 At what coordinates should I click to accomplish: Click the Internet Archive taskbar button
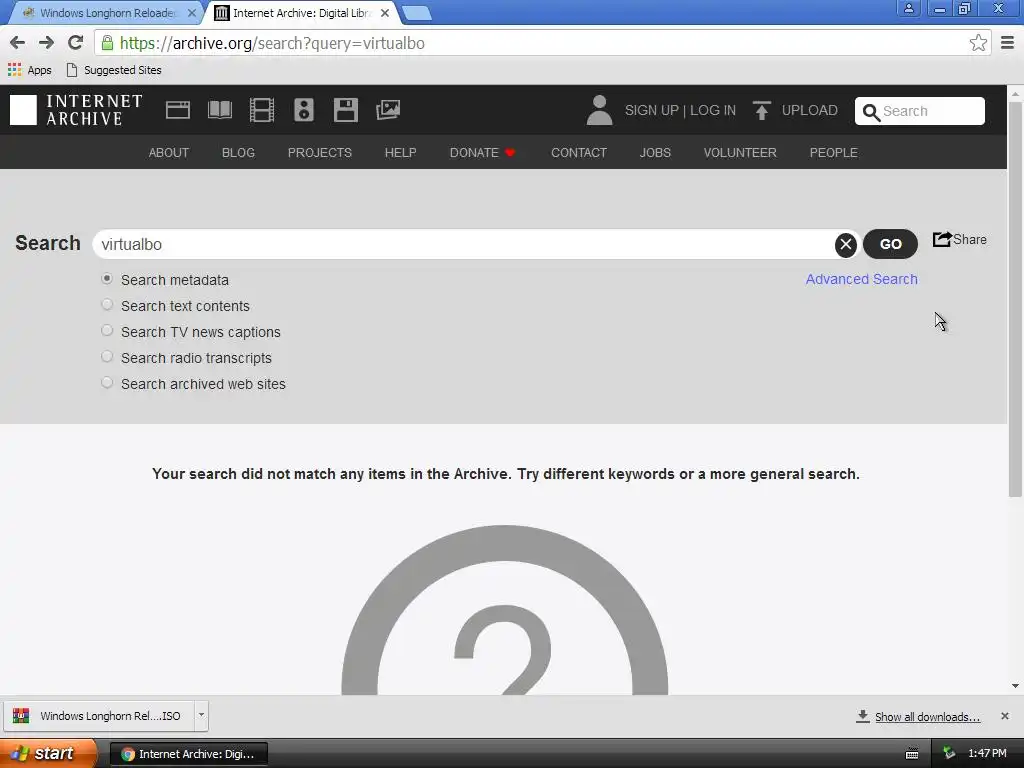tap(189, 754)
